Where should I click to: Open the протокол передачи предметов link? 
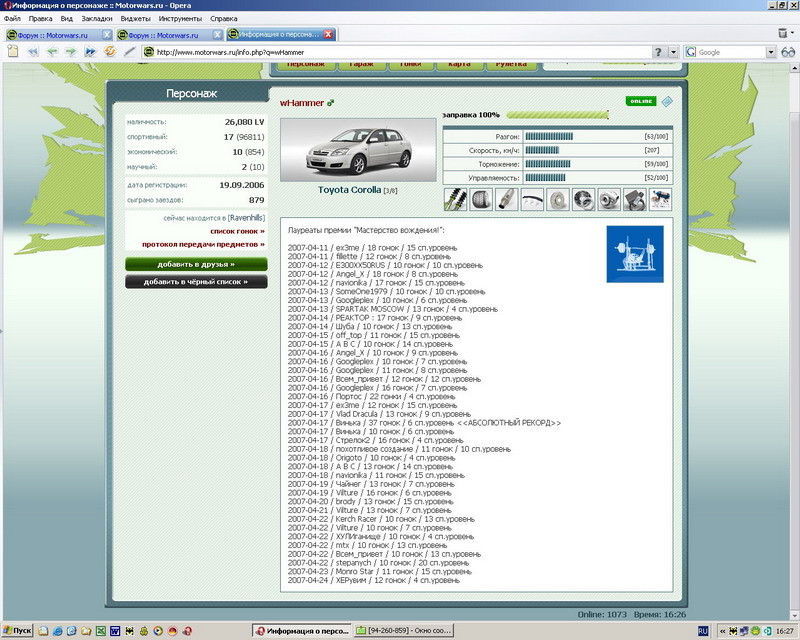tap(203, 244)
